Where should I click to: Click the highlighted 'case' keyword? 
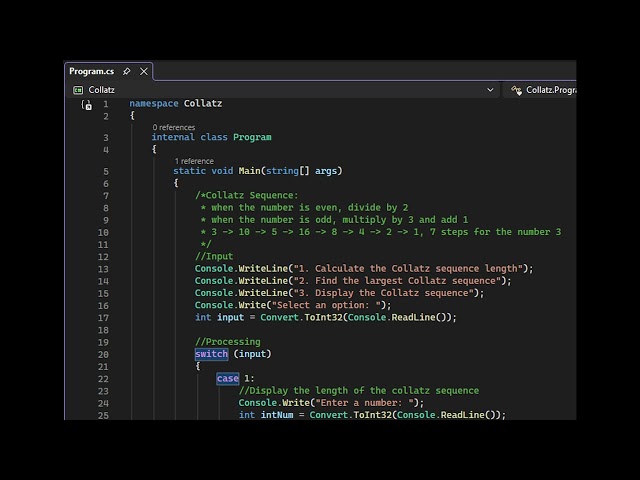click(228, 378)
